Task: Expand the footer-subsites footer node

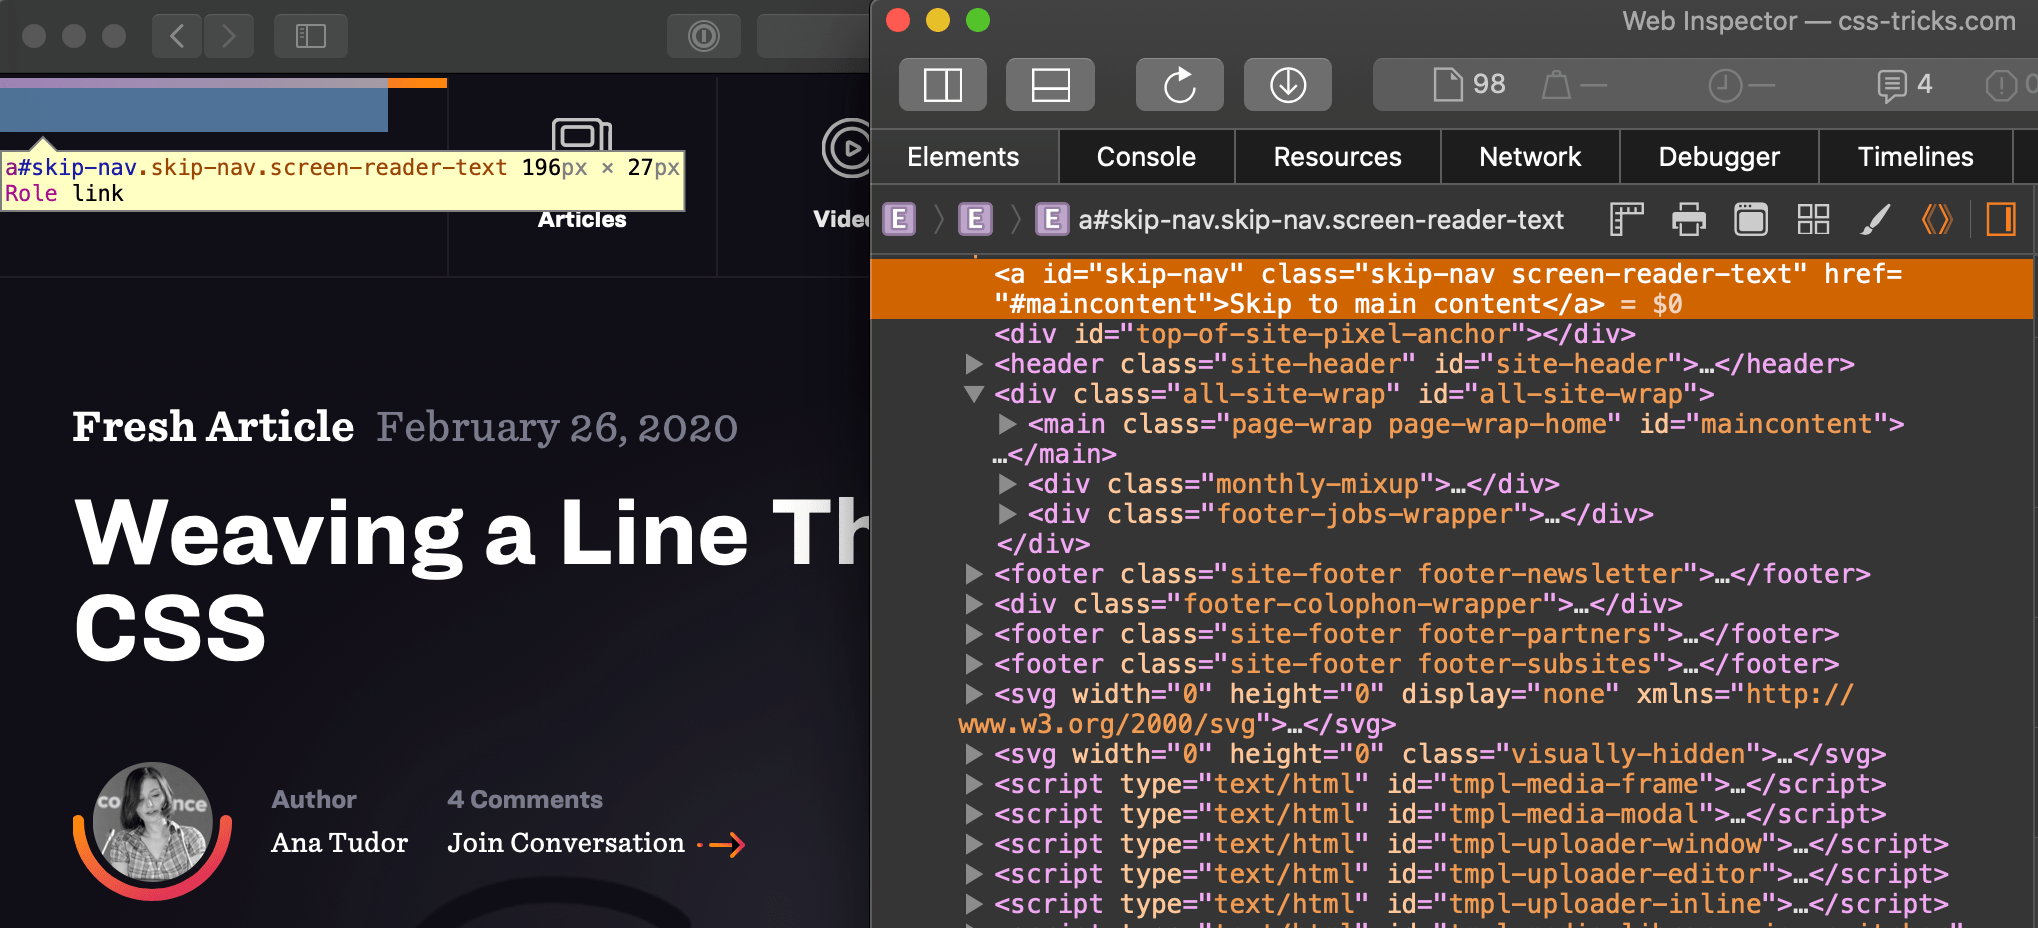Action: (x=974, y=664)
